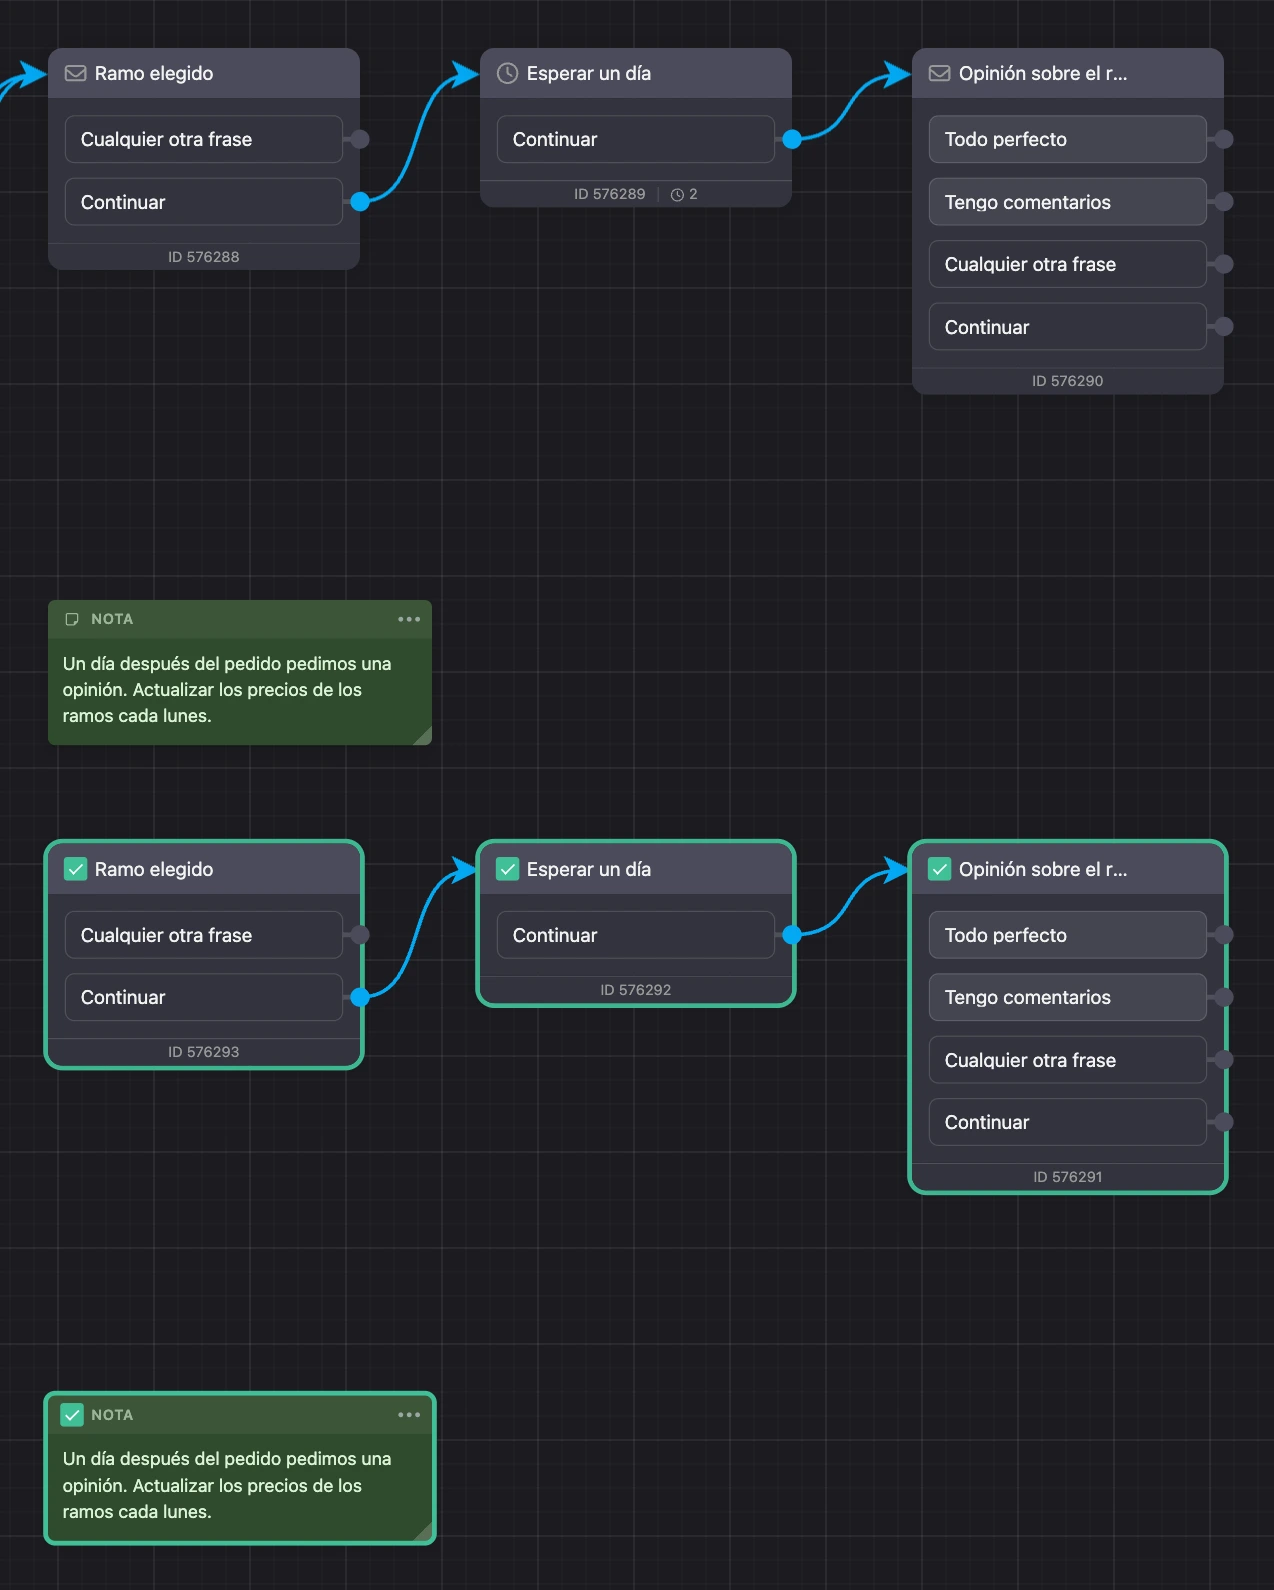Select Tengo comentarios in block ID 576290
The height and width of the screenshot is (1590, 1274).
(1067, 202)
